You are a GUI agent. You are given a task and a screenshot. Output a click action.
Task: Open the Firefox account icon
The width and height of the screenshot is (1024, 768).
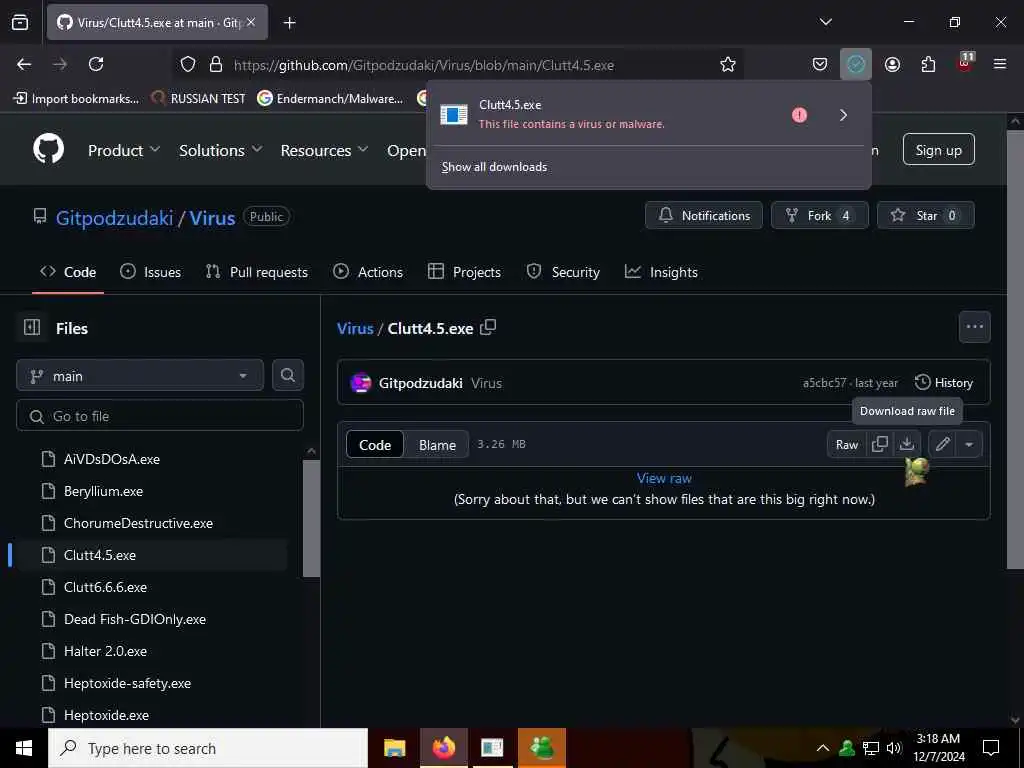892,64
